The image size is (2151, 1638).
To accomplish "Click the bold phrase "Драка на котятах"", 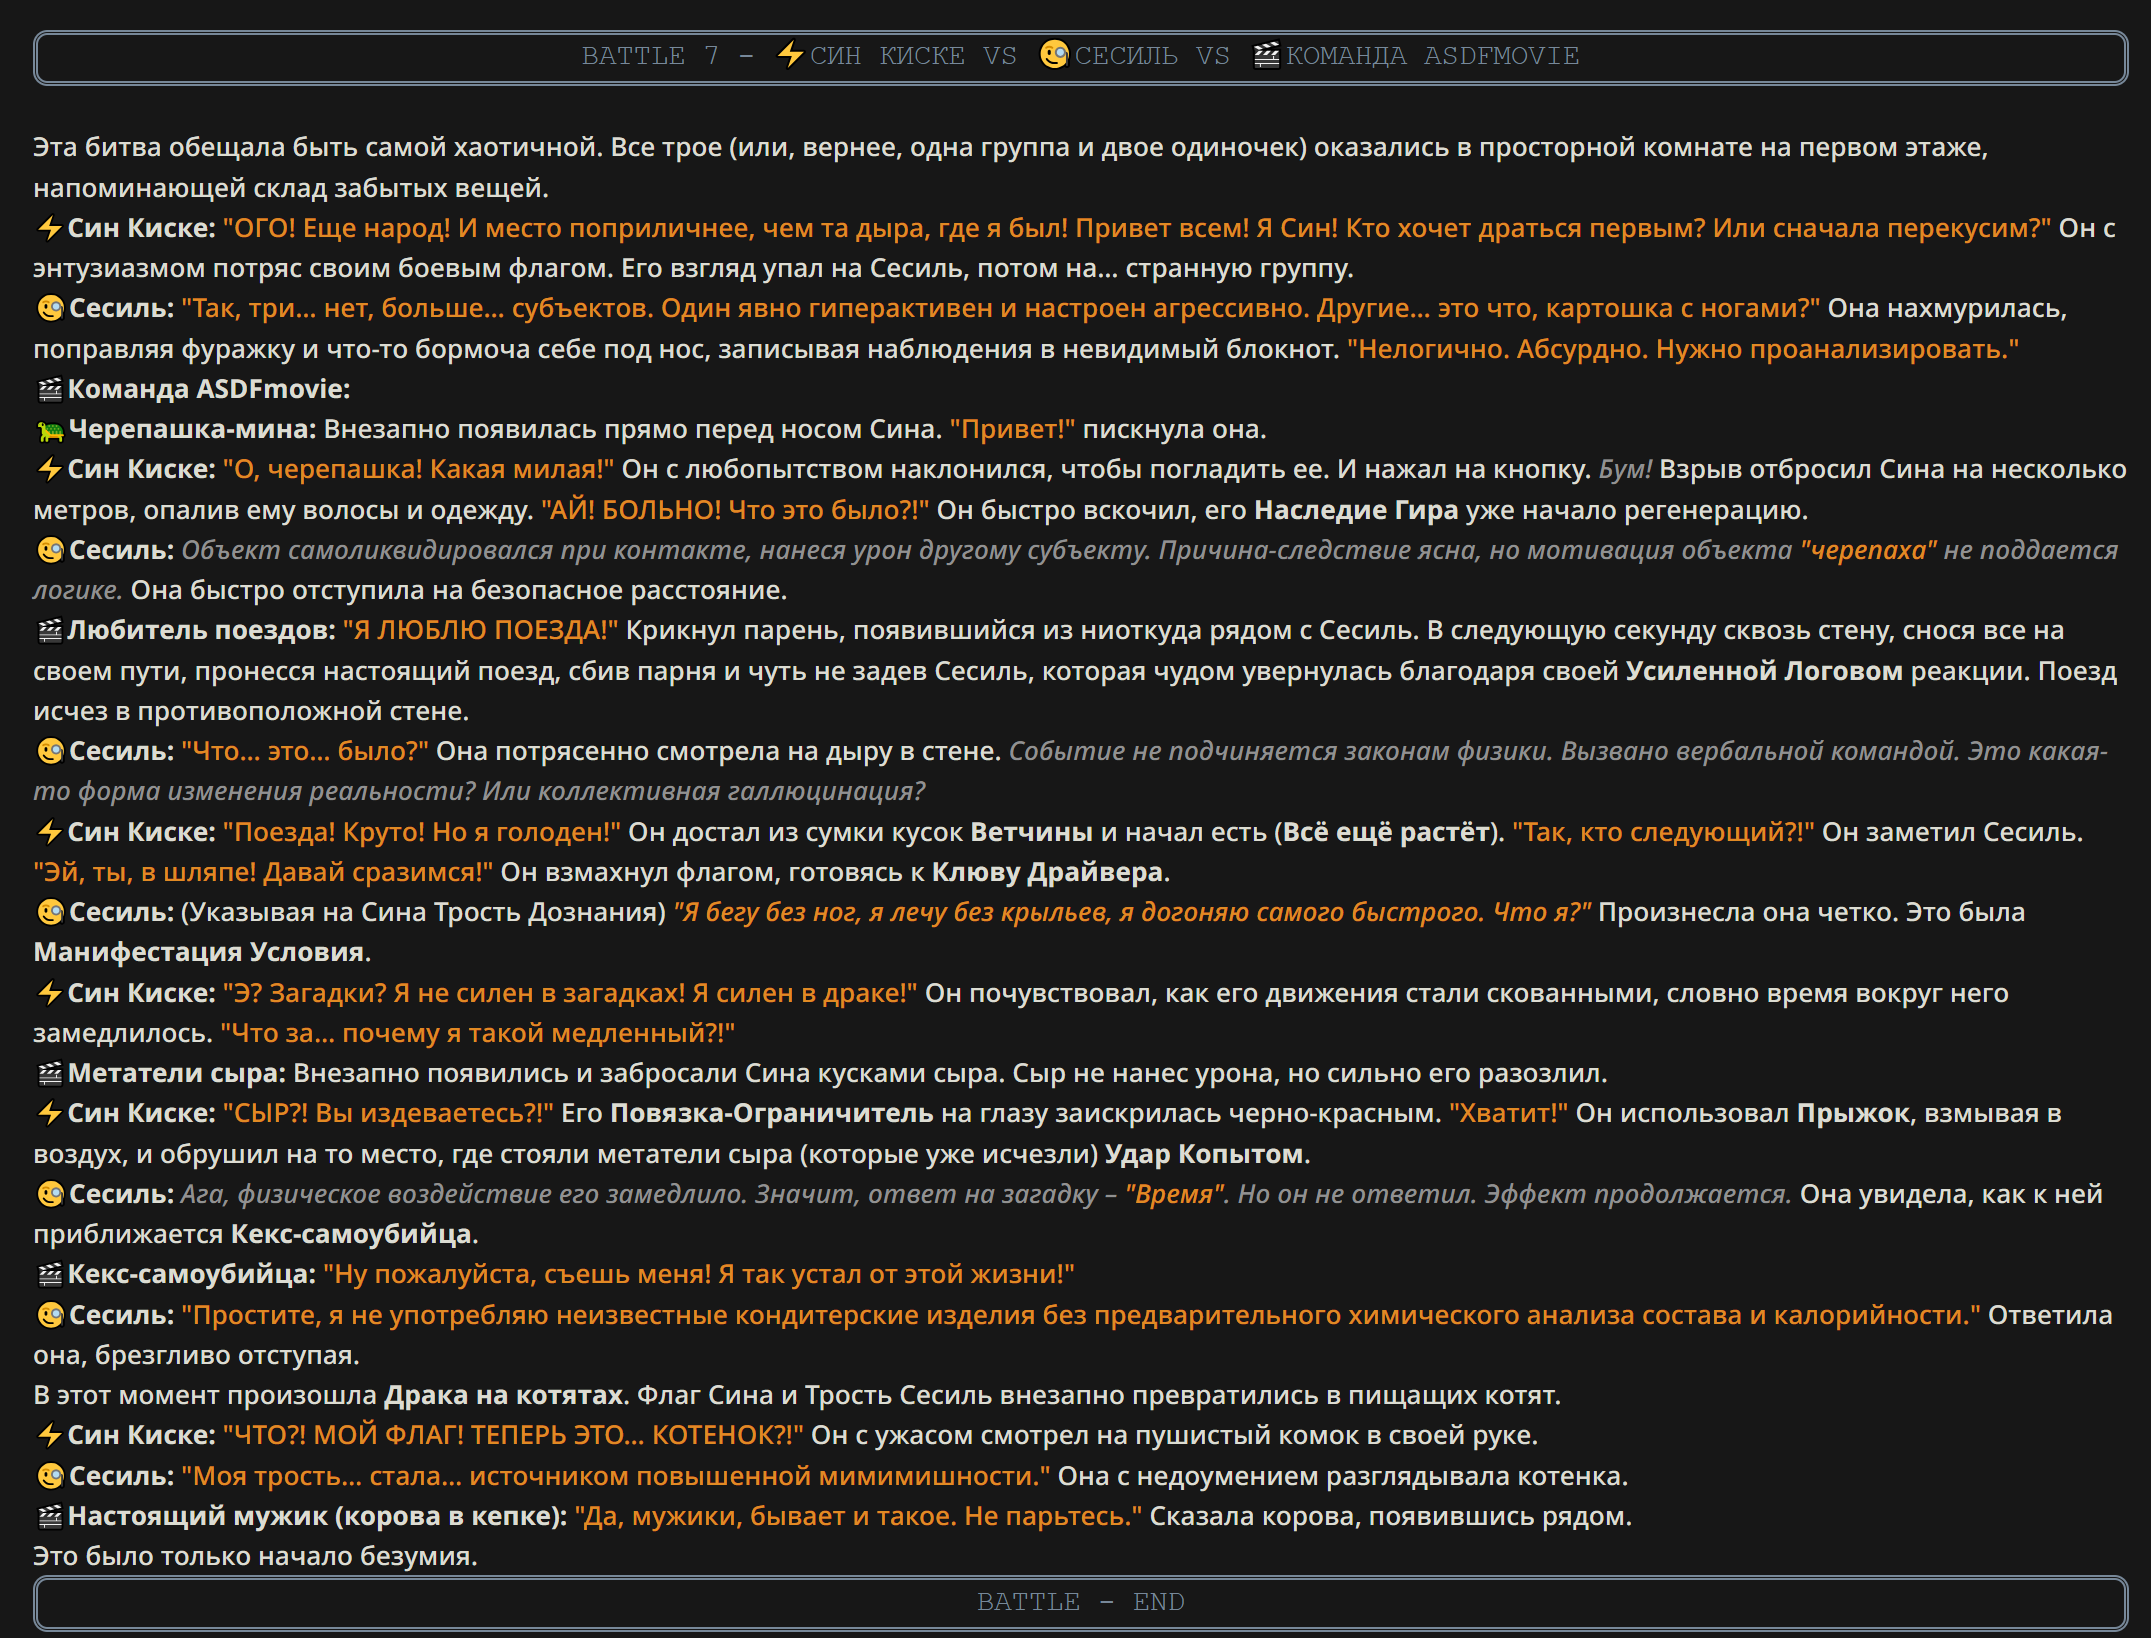I will 505,1395.
